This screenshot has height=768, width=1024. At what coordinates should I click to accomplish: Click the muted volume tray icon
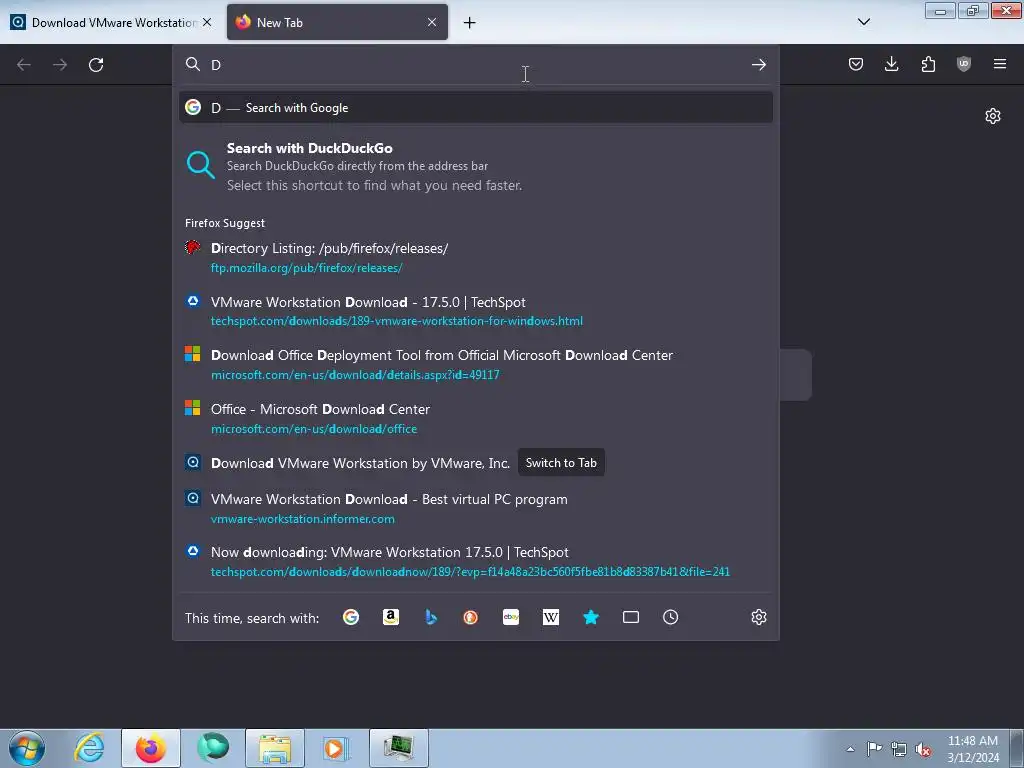[x=923, y=749]
